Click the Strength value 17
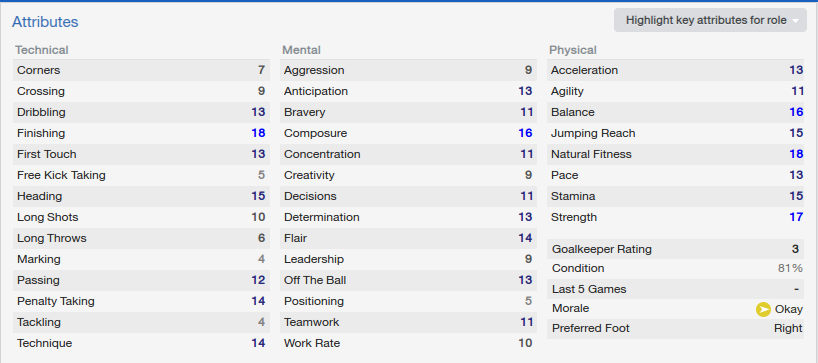This screenshot has width=818, height=363. click(796, 217)
